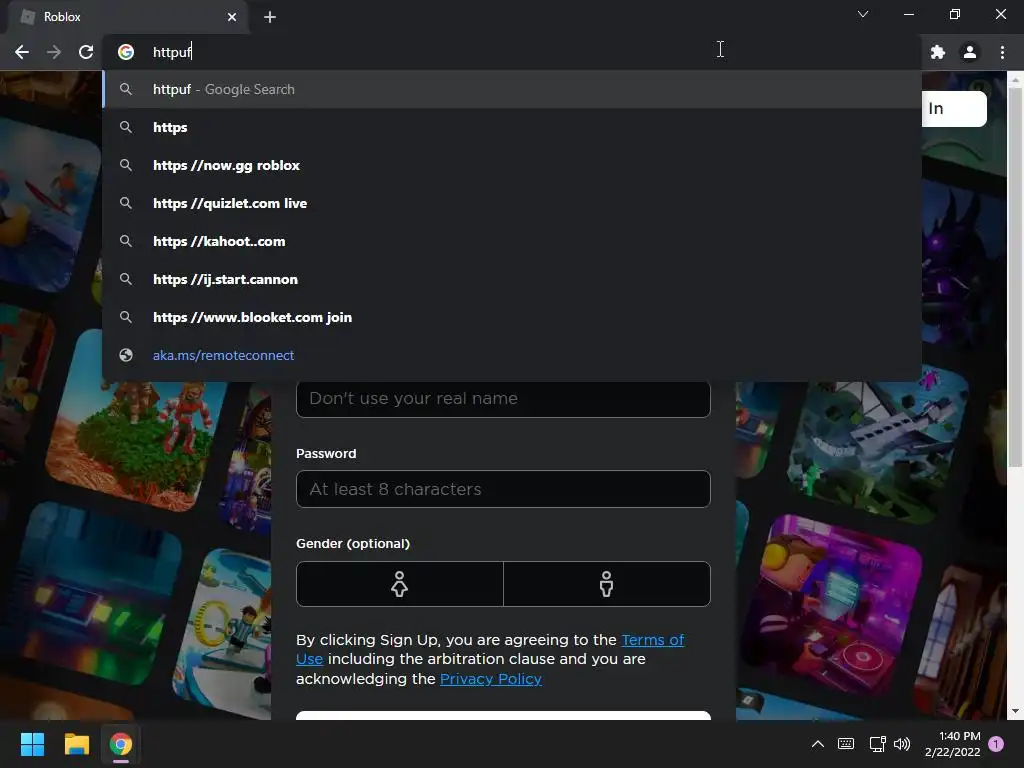This screenshot has width=1024, height=768.
Task: Open the touch keyboard tray icon
Action: (846, 744)
